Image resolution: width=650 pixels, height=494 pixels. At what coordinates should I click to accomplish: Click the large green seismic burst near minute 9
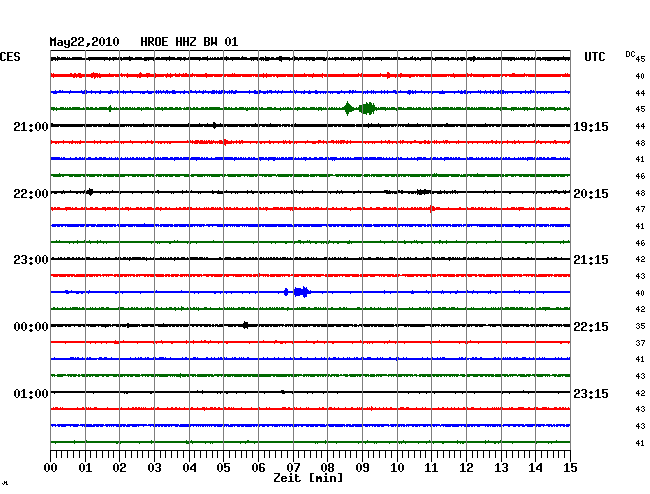point(367,109)
